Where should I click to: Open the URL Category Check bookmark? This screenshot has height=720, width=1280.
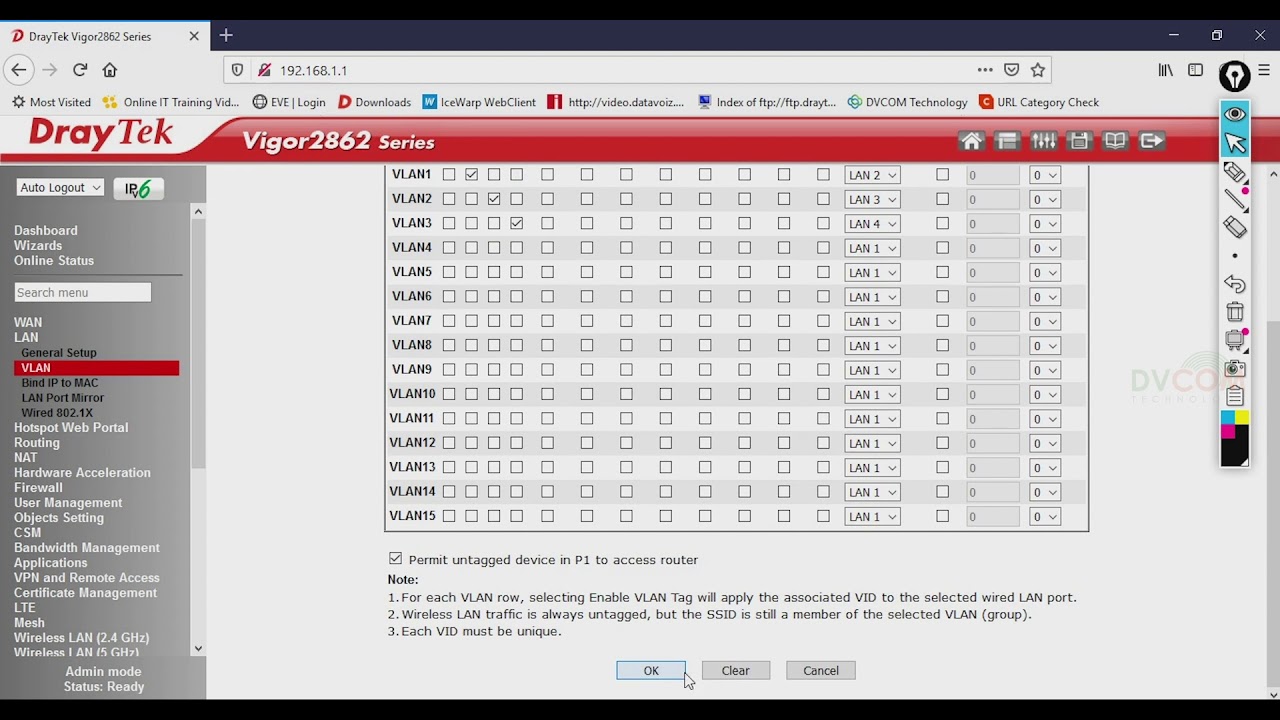tap(1039, 102)
